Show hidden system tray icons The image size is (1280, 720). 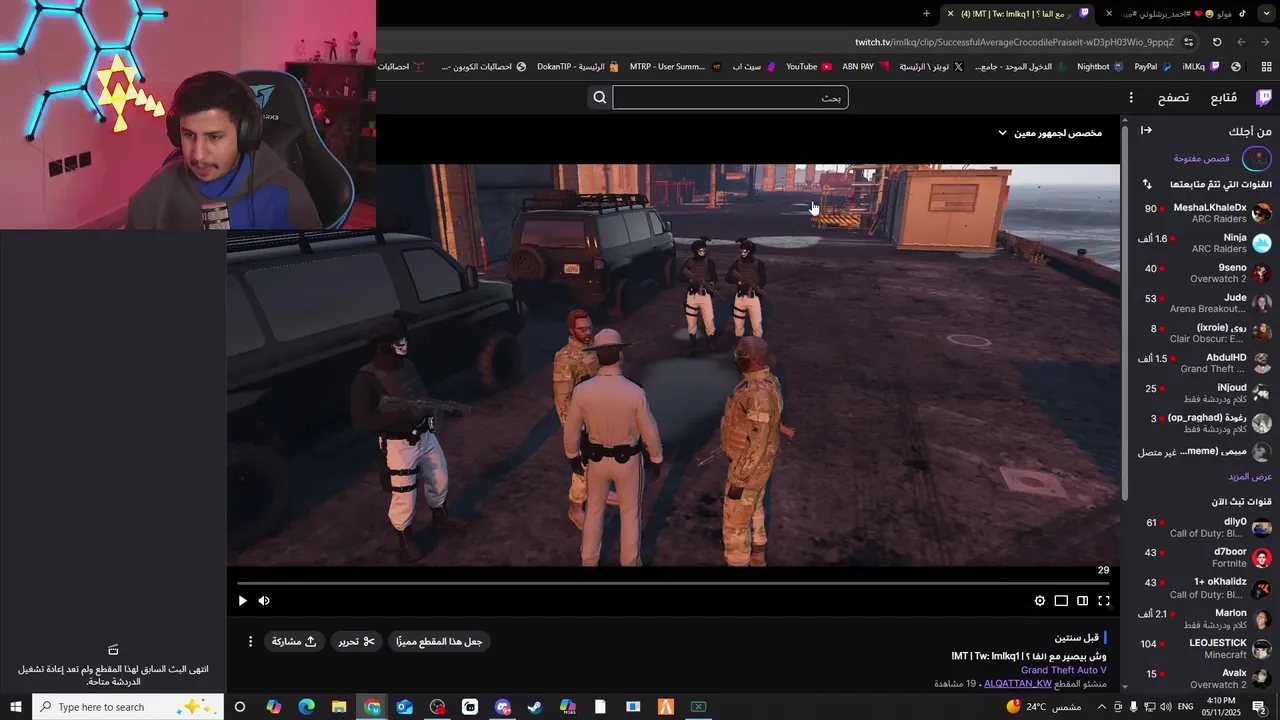coord(1102,707)
